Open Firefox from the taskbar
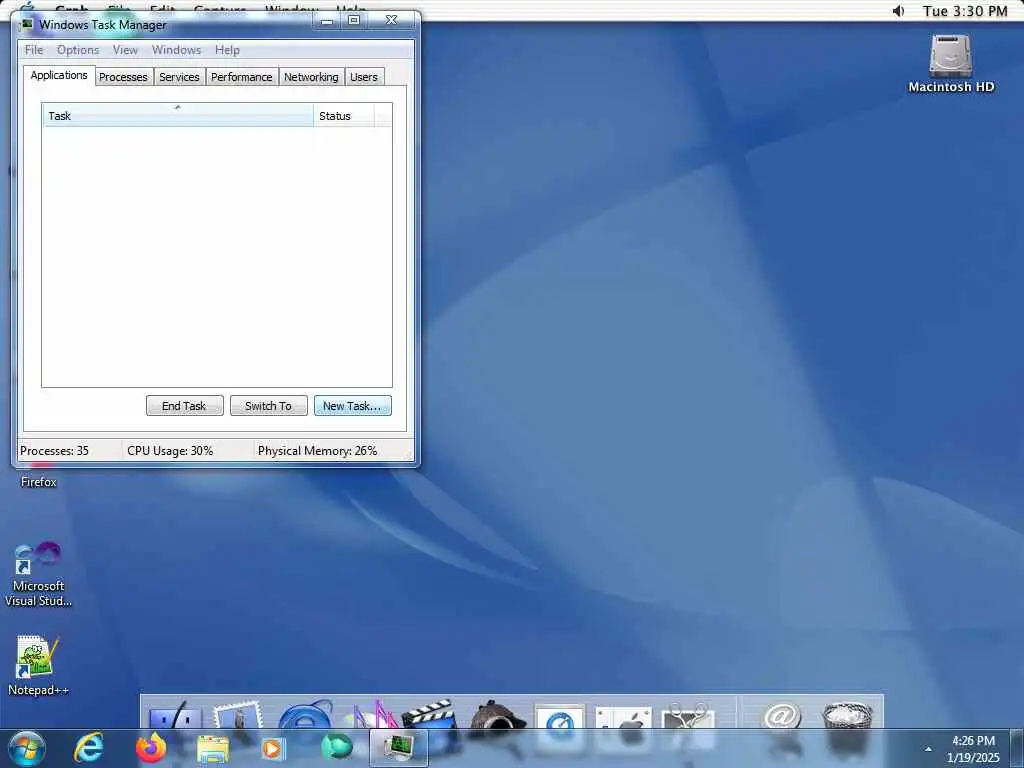1024x768 pixels. click(150, 748)
